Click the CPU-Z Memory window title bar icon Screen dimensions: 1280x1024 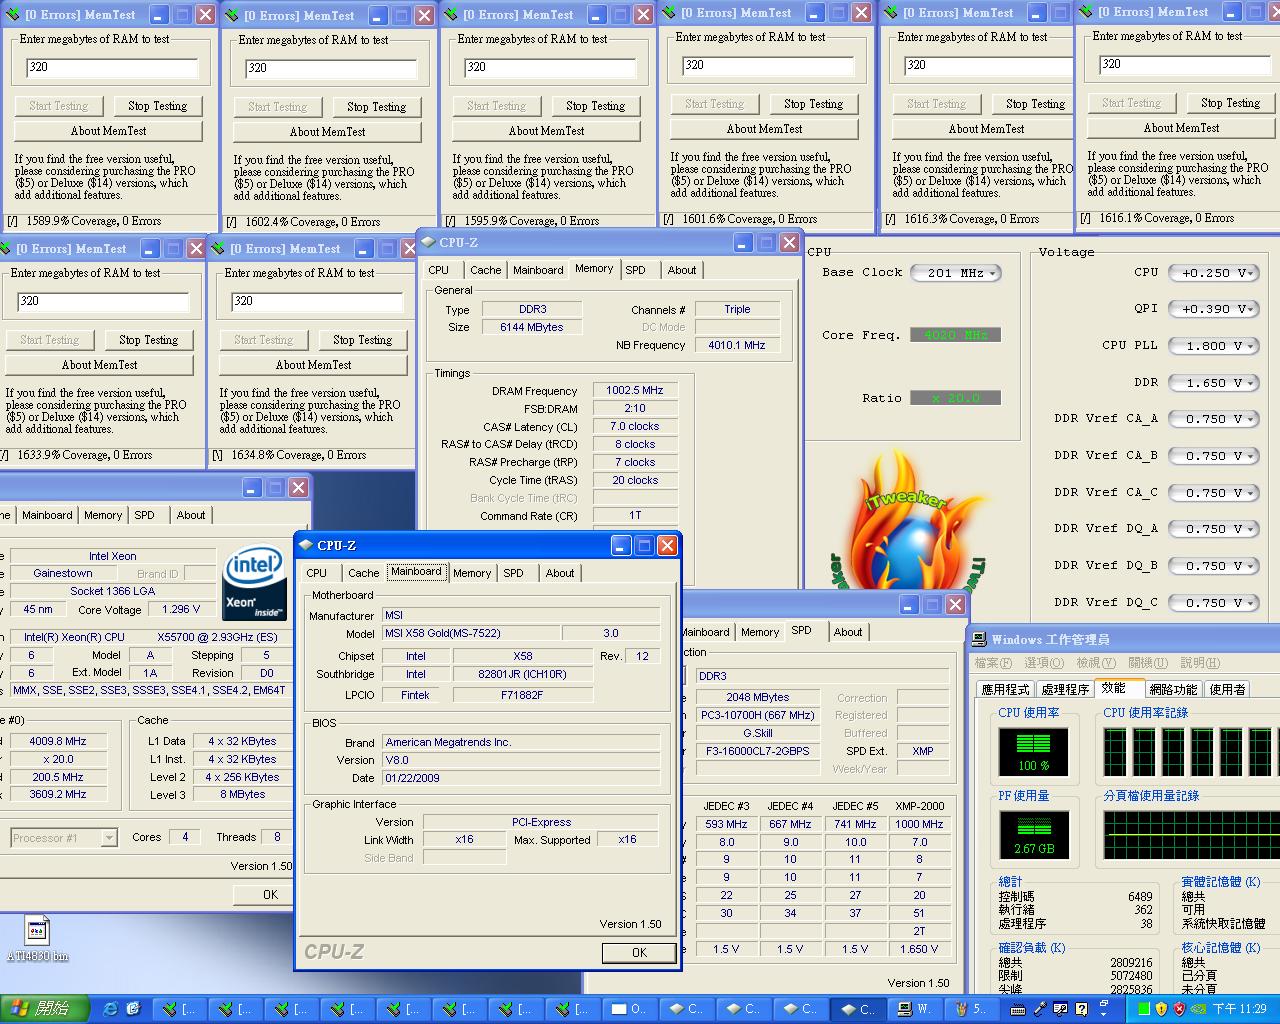tap(428, 242)
